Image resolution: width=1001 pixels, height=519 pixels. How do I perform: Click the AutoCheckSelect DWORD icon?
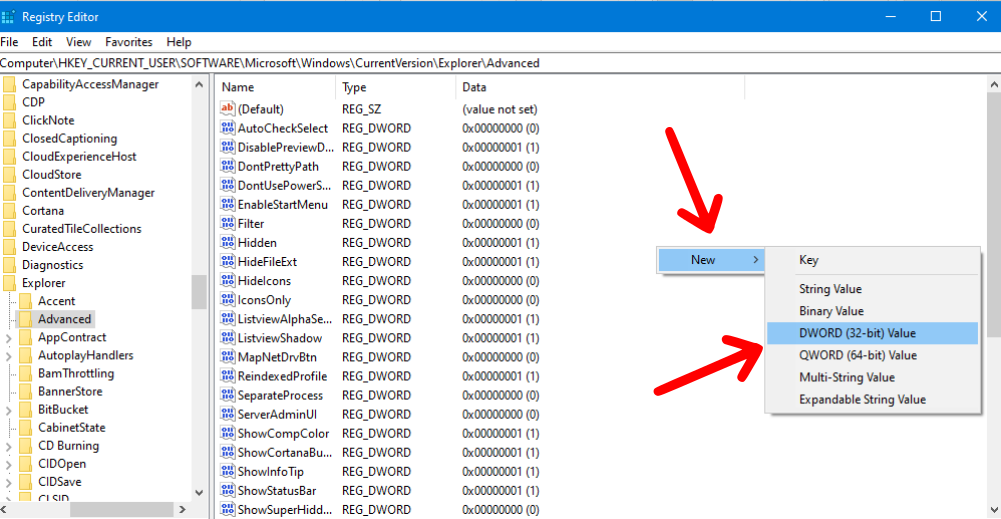pyautogui.click(x=227, y=128)
